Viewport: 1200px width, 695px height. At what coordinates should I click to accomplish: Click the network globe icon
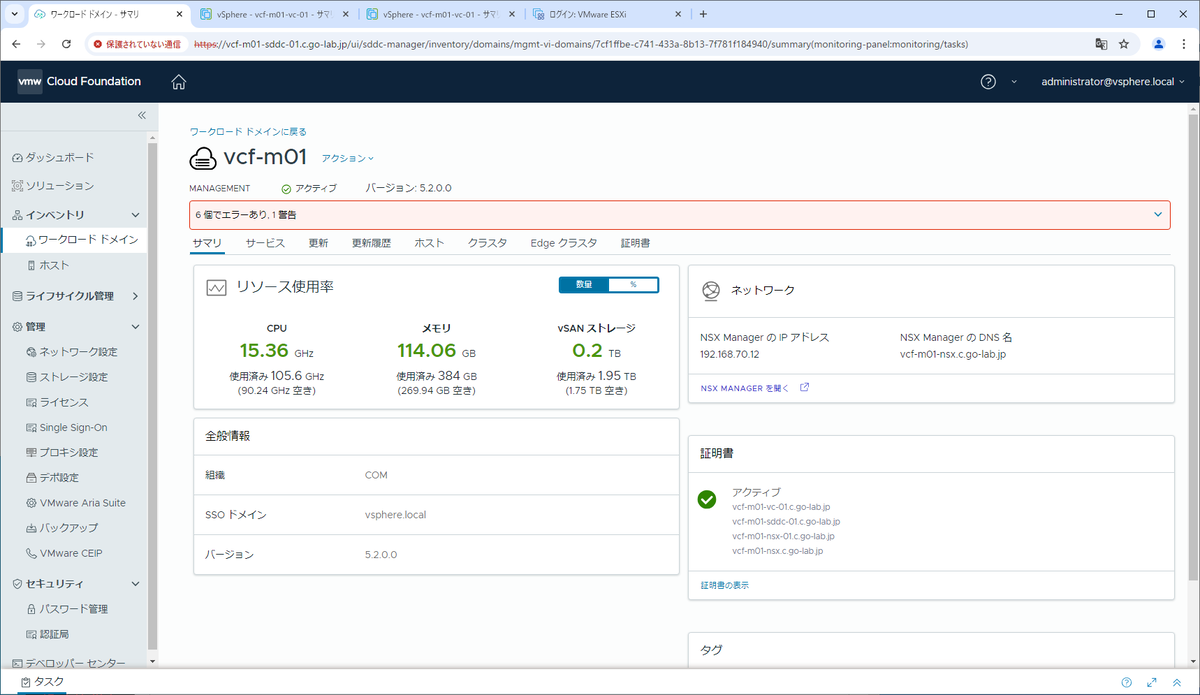click(x=711, y=290)
